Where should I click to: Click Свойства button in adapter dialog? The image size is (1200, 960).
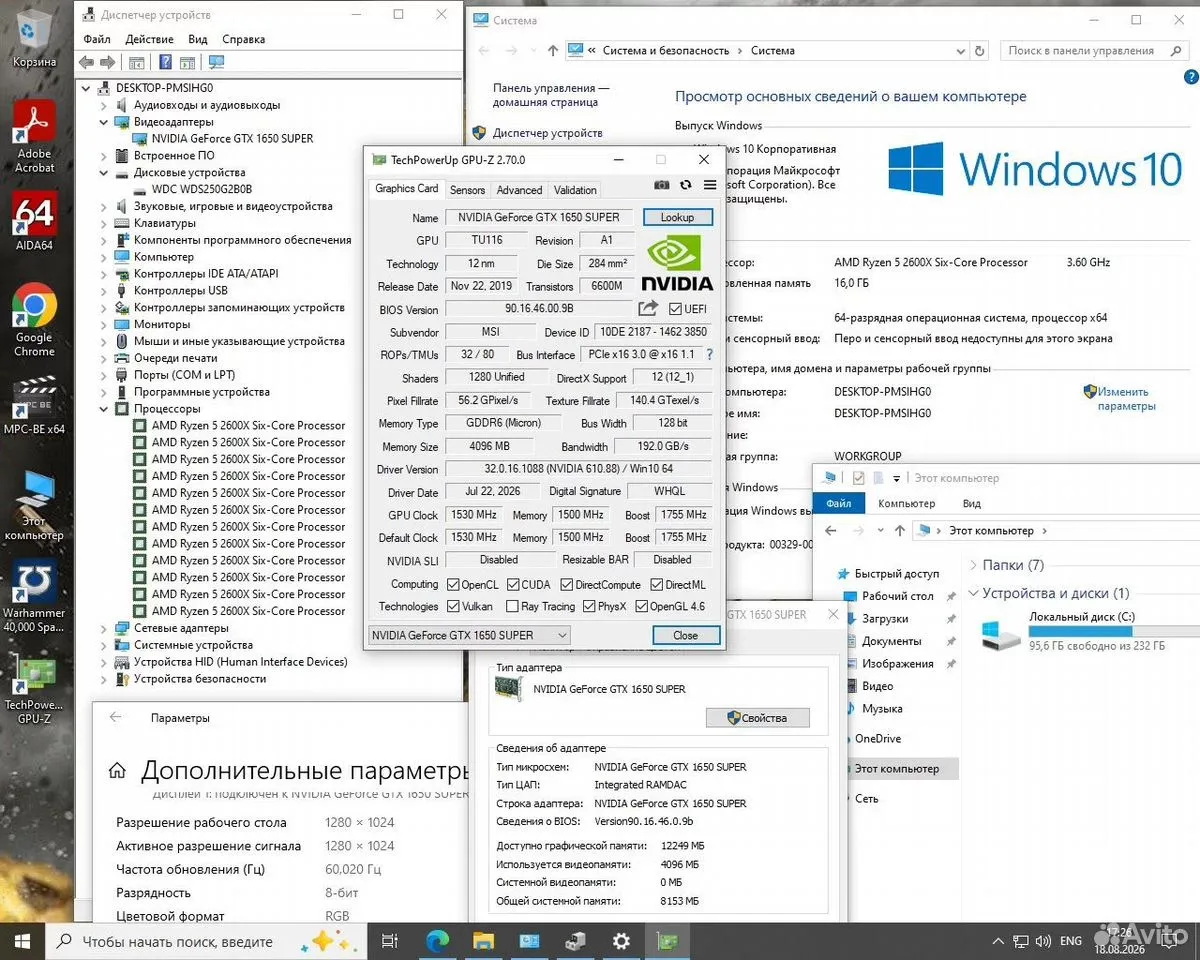coord(757,717)
